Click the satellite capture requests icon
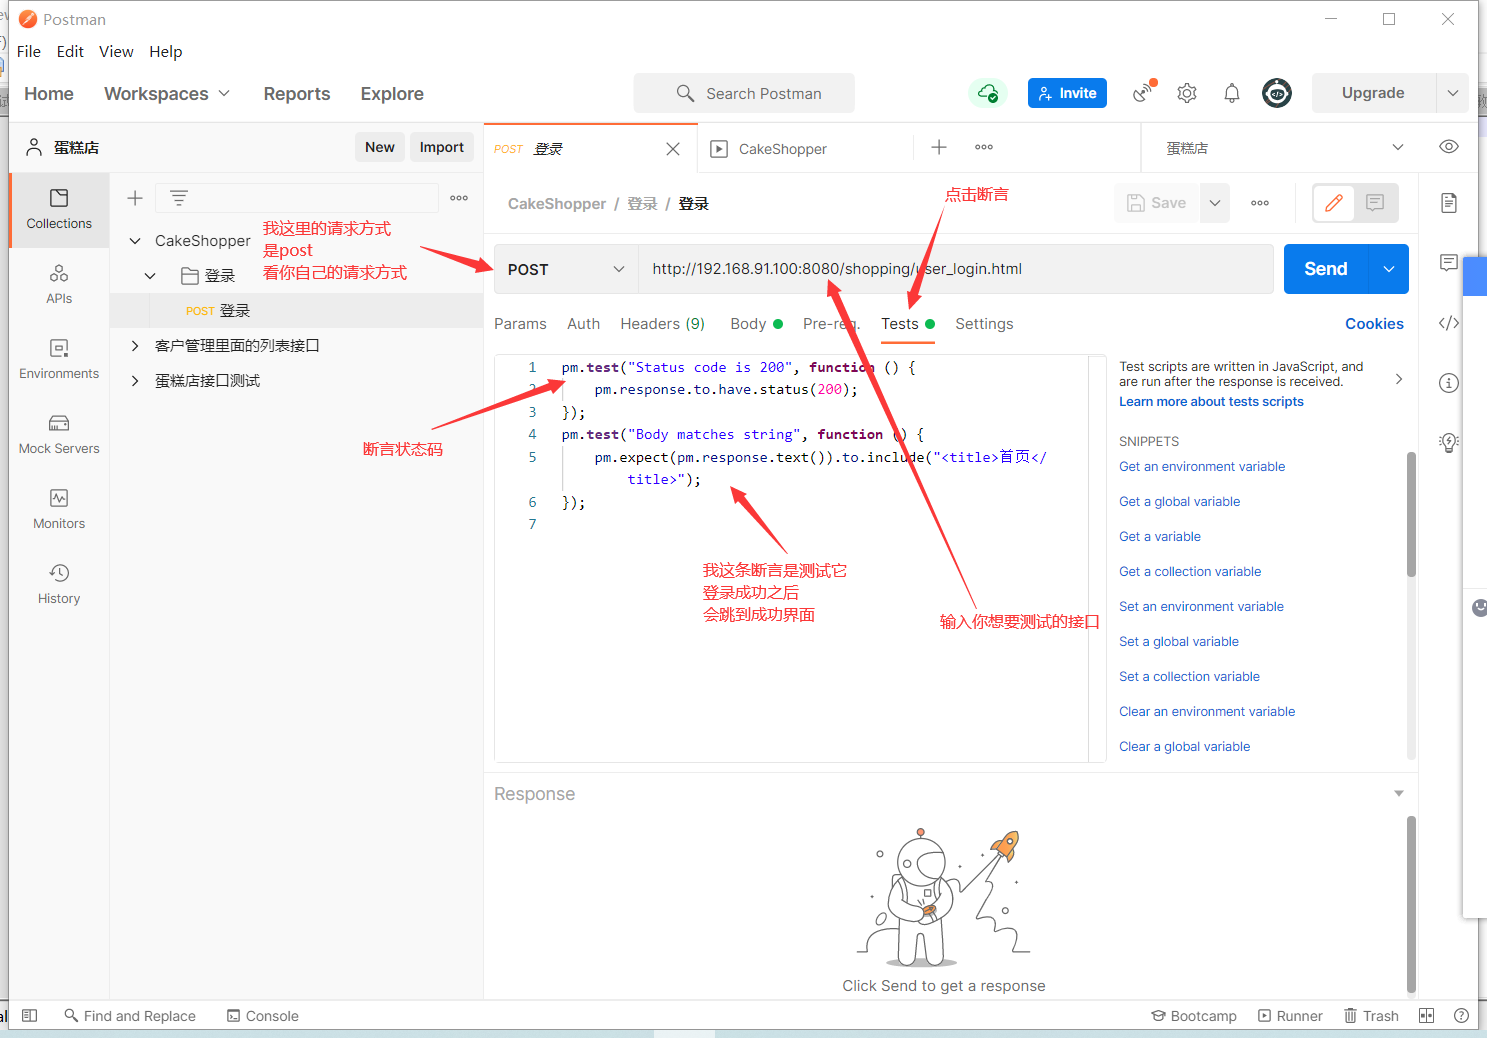 [1143, 92]
